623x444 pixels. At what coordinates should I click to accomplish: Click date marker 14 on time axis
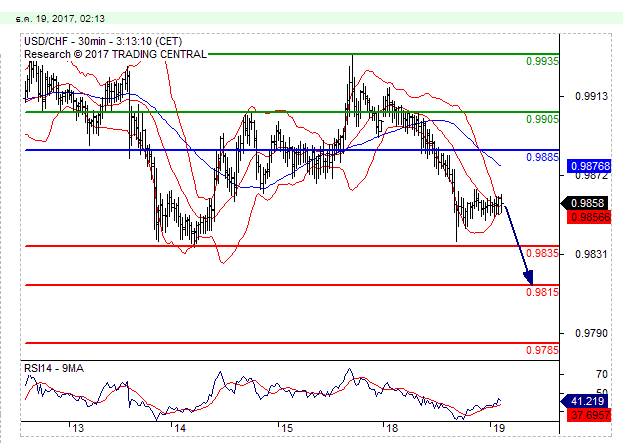[x=180, y=428]
